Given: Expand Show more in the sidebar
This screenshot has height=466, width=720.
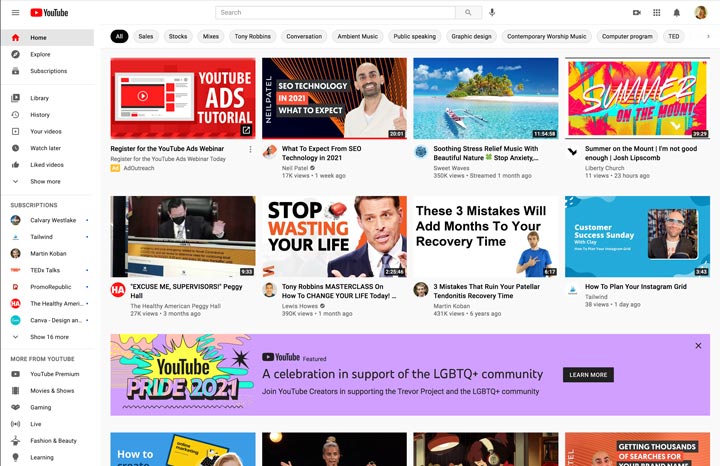Looking at the screenshot, I should coord(48,181).
